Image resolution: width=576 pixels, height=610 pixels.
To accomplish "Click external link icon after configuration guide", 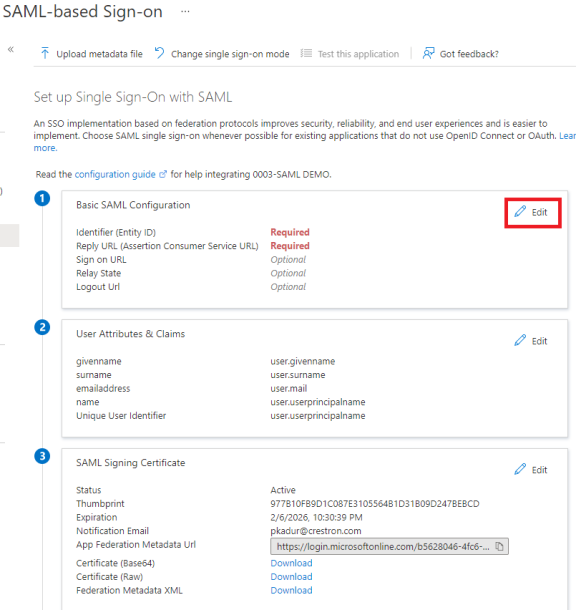I will coord(163,174).
